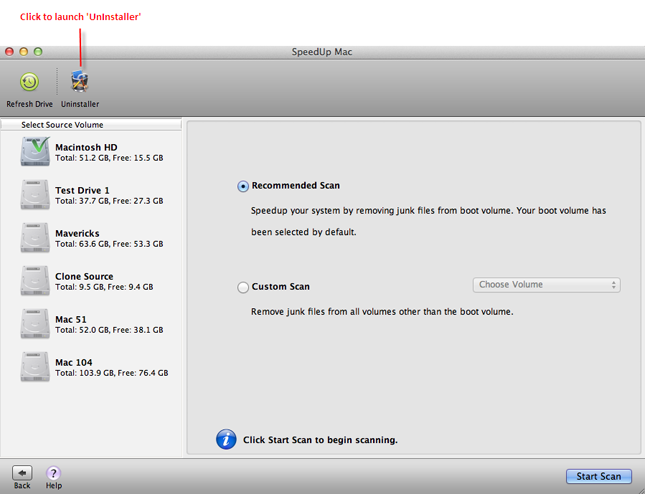Go back with the Back arrow

[x=22, y=473]
